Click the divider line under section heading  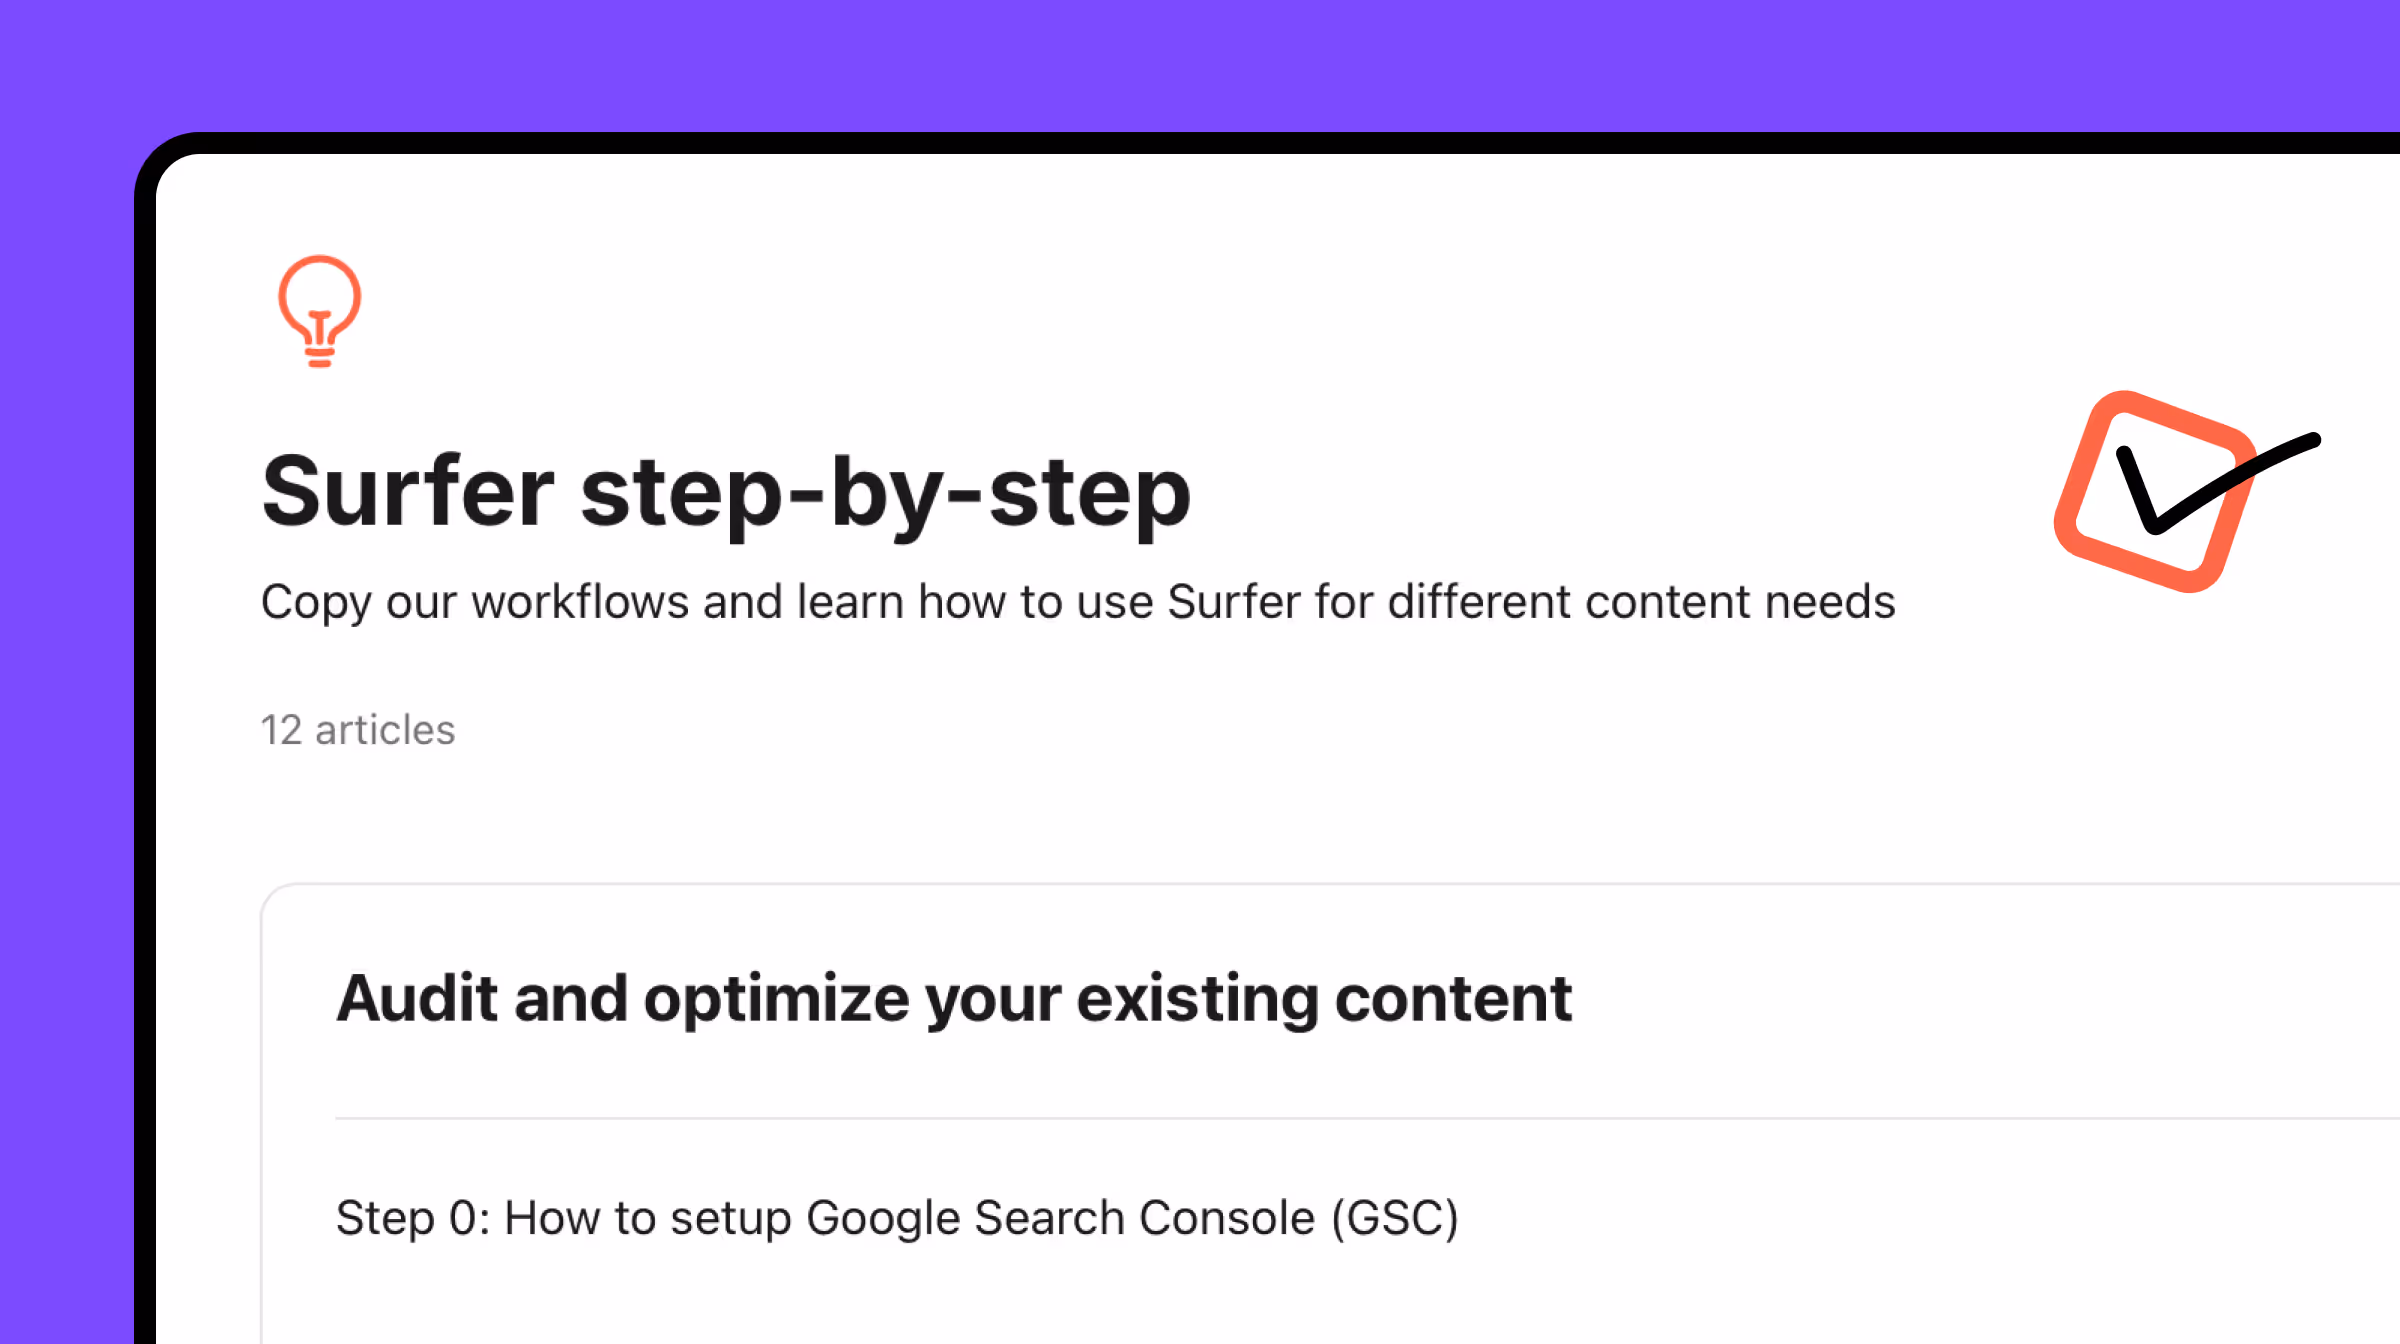click(x=1300, y=1118)
